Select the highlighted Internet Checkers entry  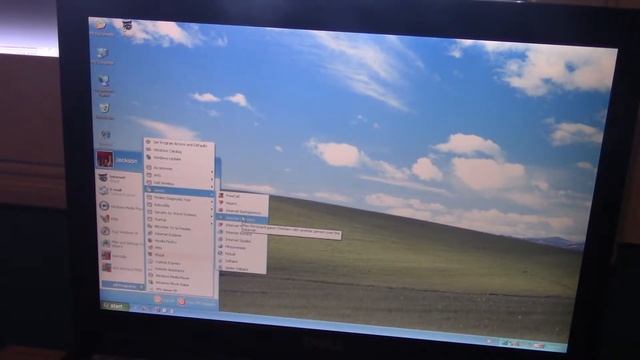[x=242, y=219]
